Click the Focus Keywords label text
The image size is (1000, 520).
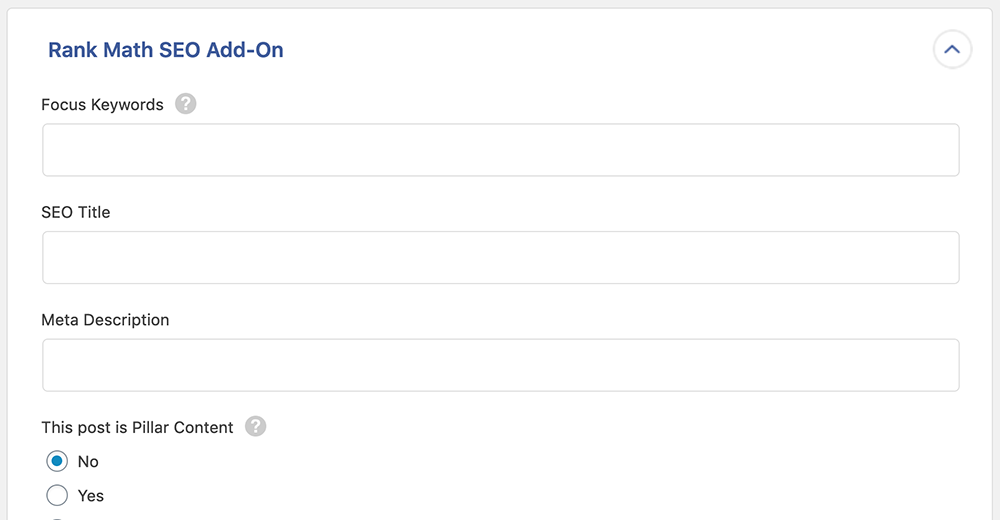point(102,104)
